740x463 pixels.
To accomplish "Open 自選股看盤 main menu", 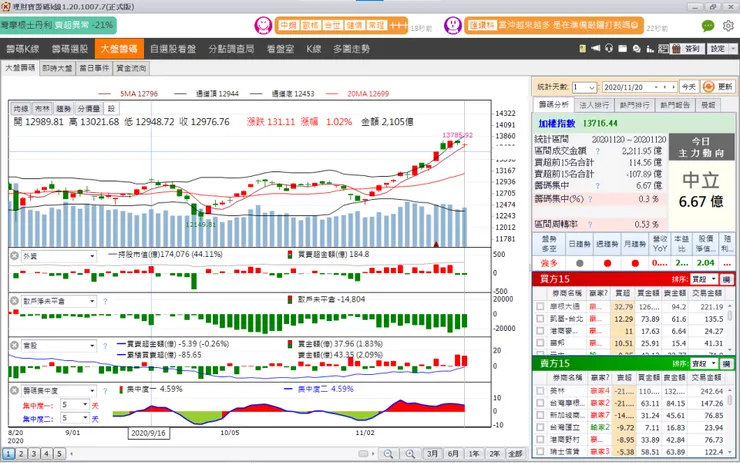I will (173, 49).
